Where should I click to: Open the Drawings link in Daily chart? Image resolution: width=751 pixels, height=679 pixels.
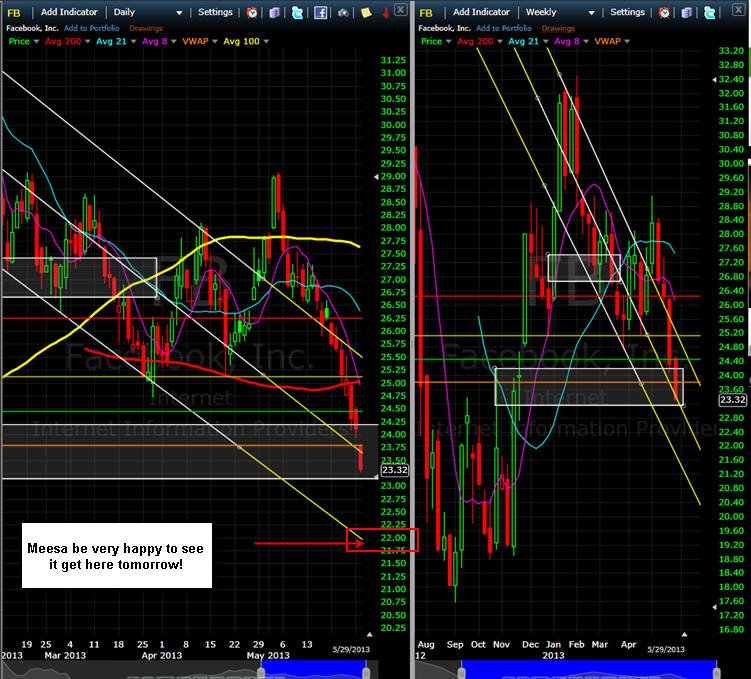[146, 28]
